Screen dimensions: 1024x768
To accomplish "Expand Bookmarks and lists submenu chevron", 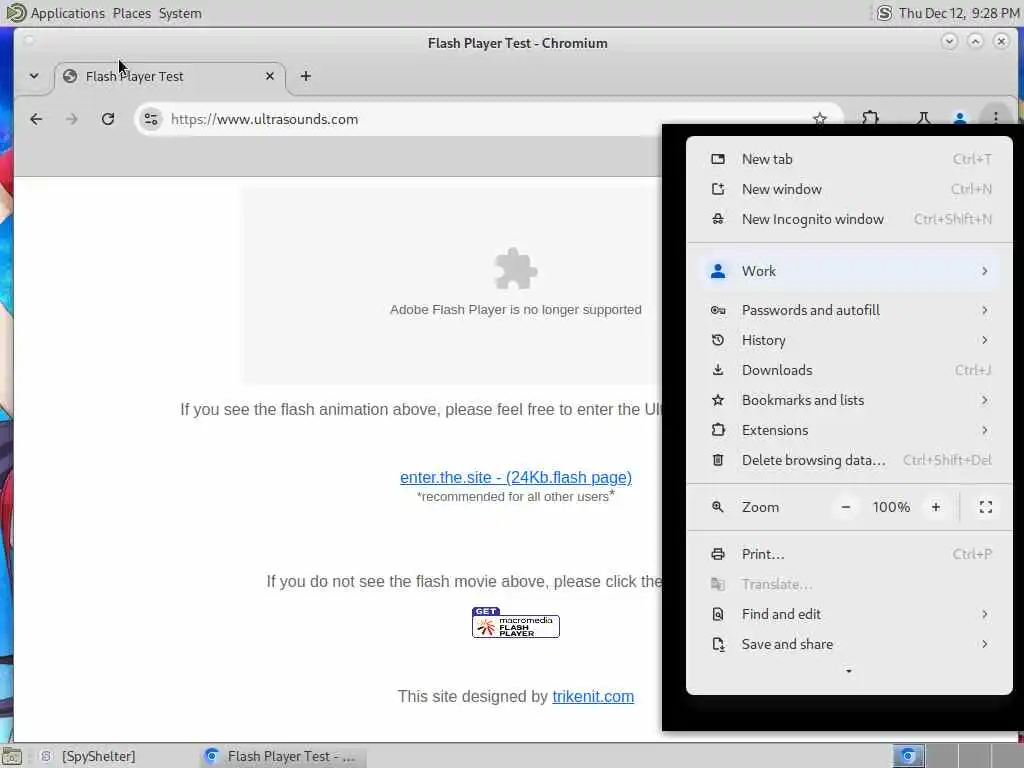I will coord(984,400).
